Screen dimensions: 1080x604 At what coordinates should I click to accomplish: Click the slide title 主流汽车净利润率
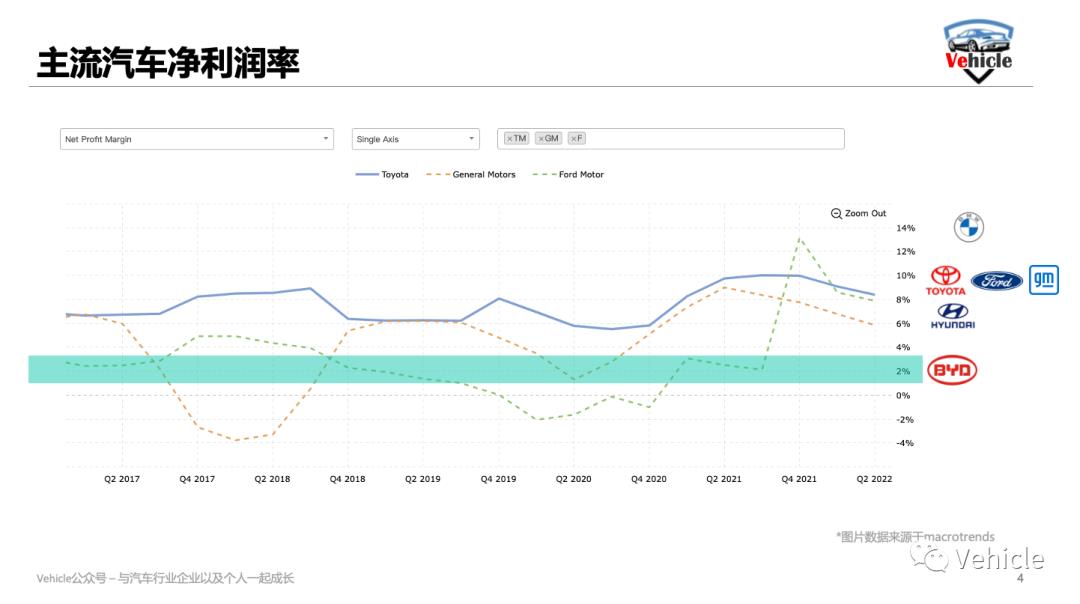pos(168,63)
